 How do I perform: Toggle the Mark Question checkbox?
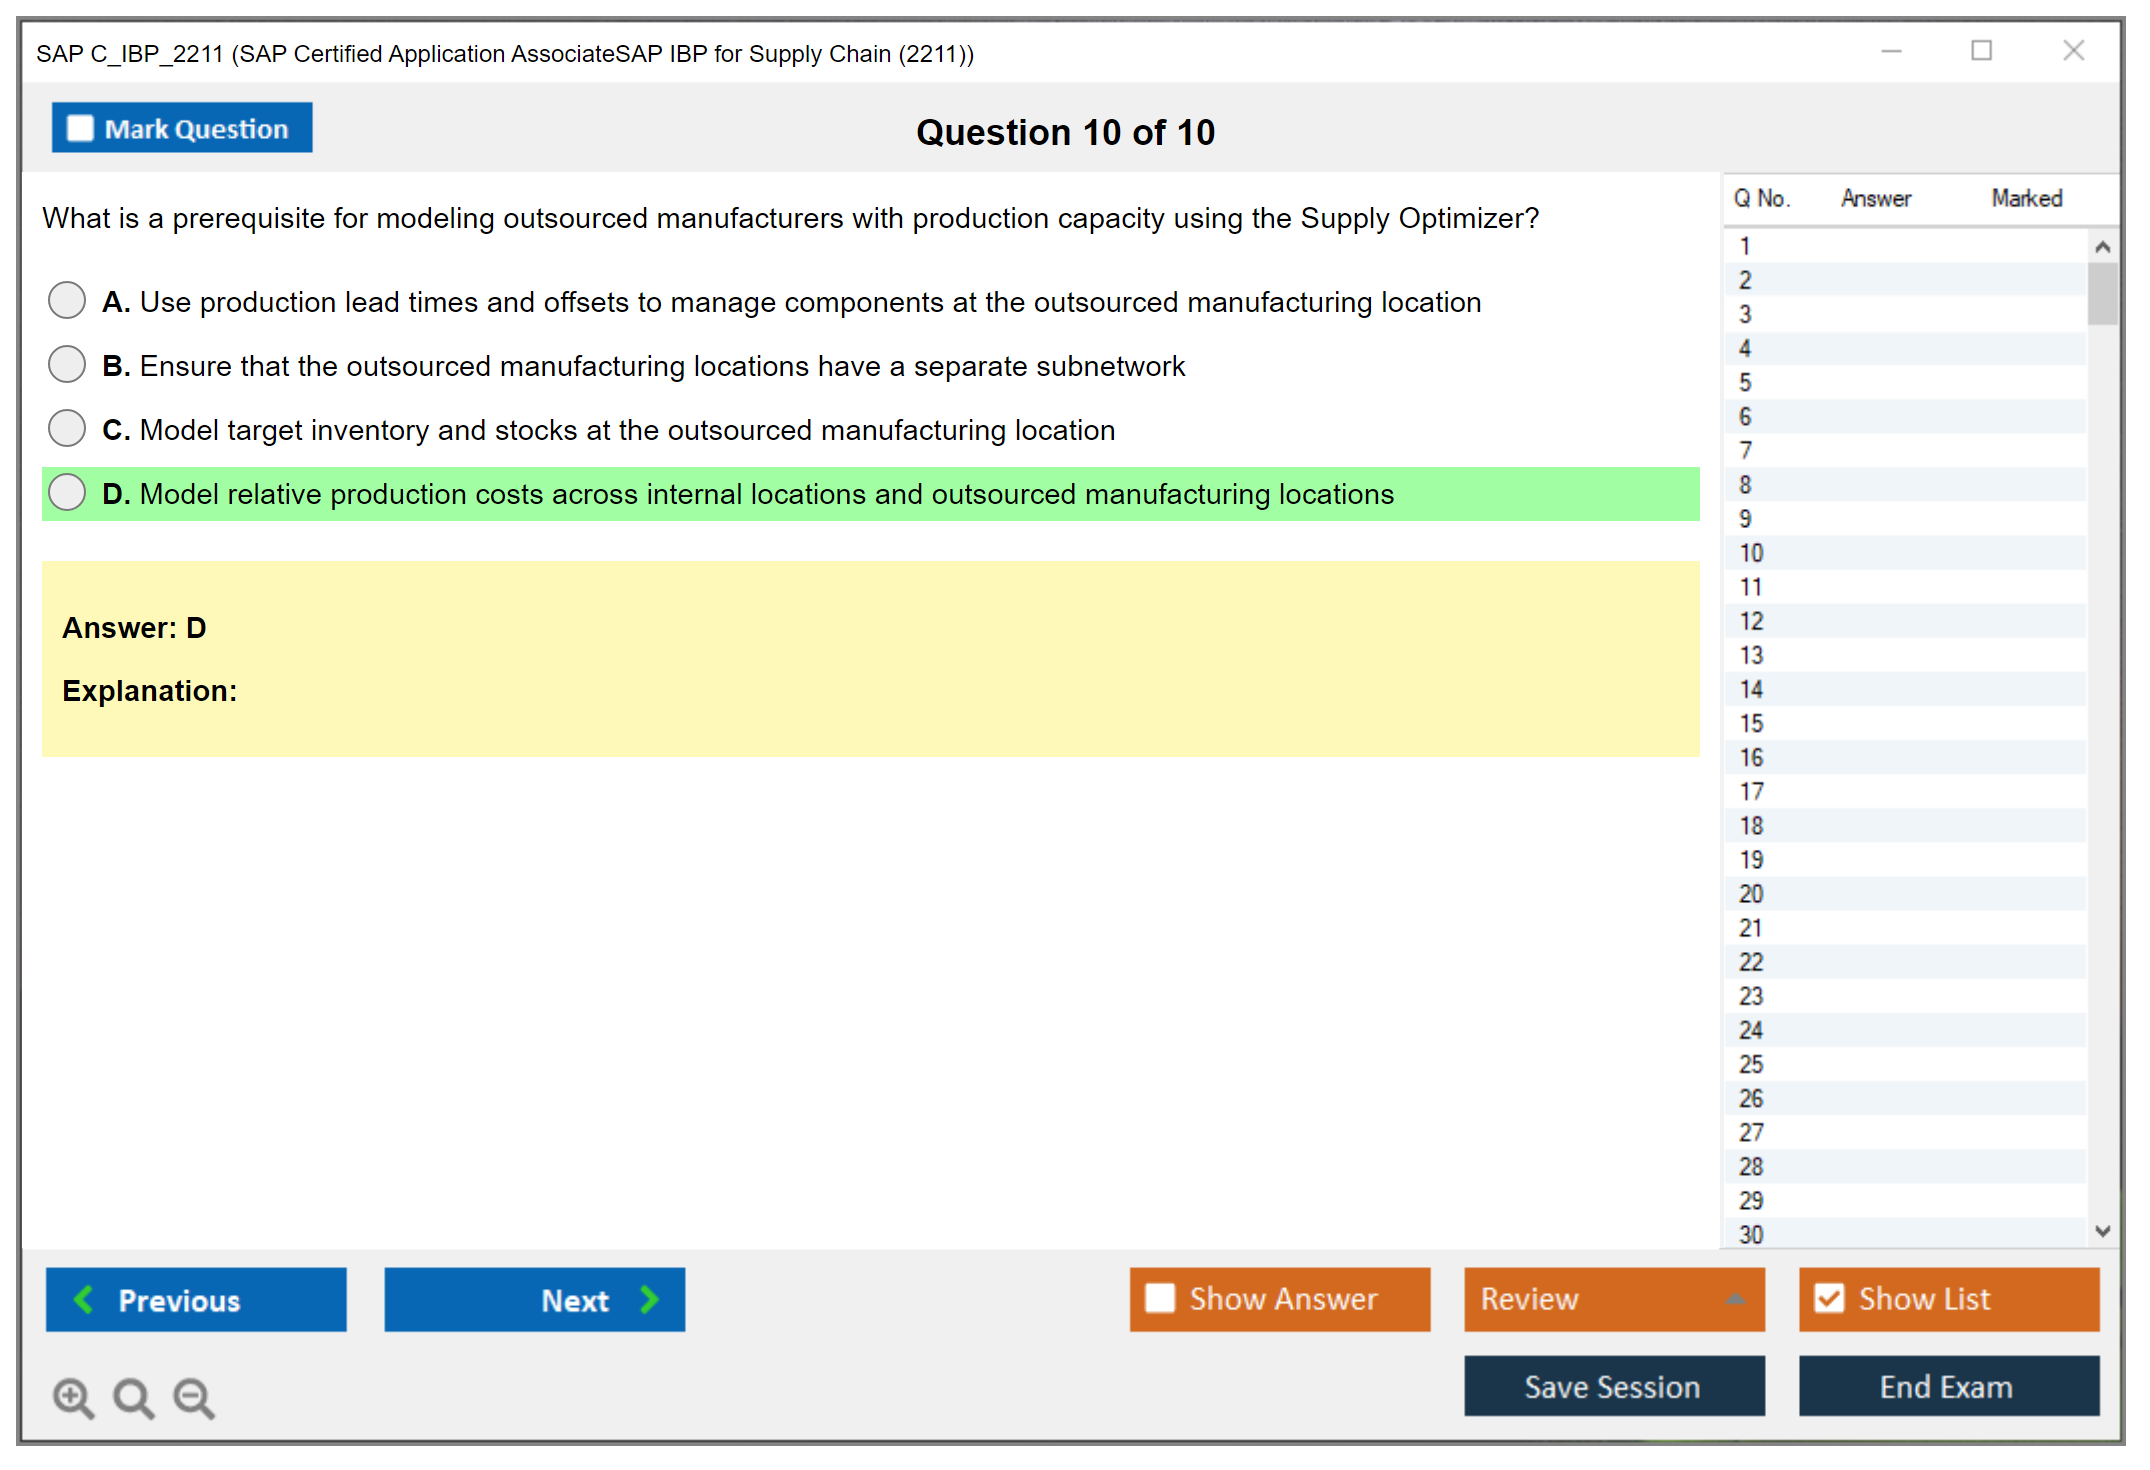pos(80,128)
